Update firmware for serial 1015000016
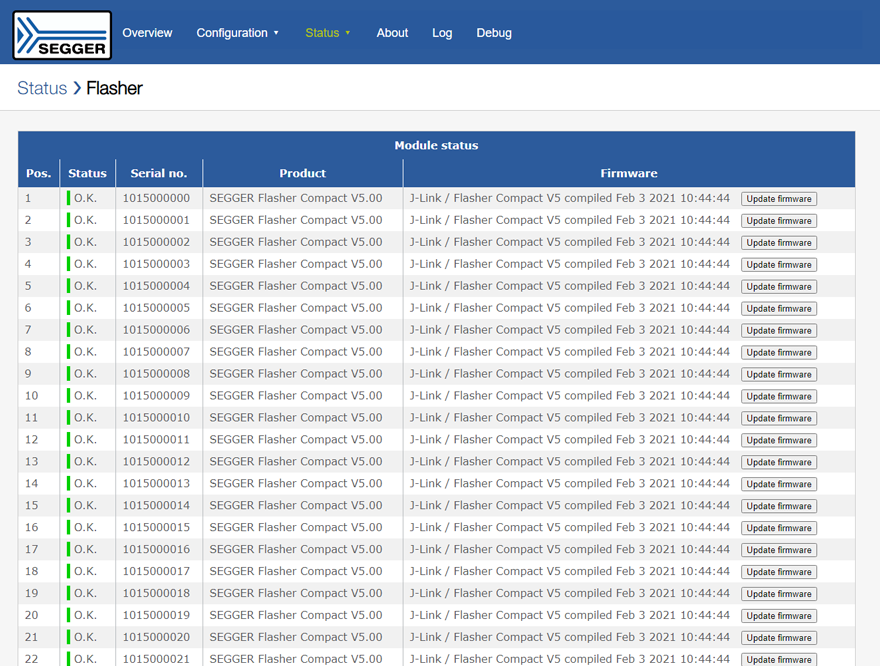The image size is (880, 666). coord(778,550)
